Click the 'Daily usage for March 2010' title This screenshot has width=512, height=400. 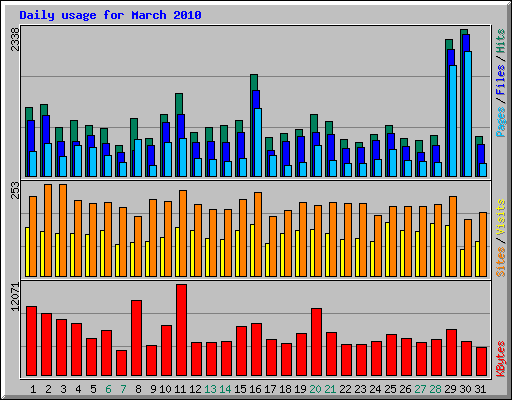pyautogui.click(x=110, y=15)
